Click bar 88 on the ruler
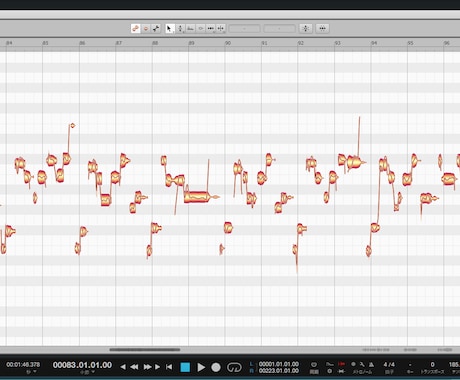This screenshot has width=460, height=380. 155,43
